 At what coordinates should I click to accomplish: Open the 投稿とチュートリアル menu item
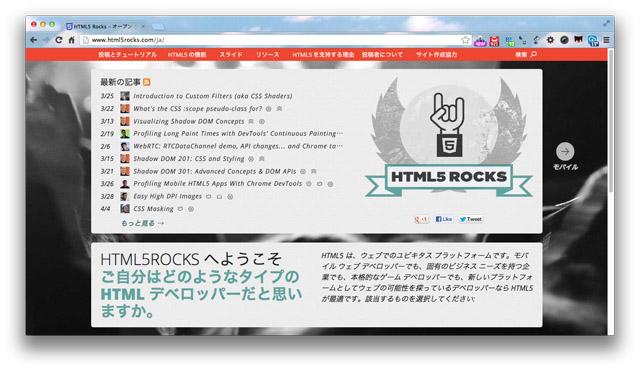click(x=127, y=54)
